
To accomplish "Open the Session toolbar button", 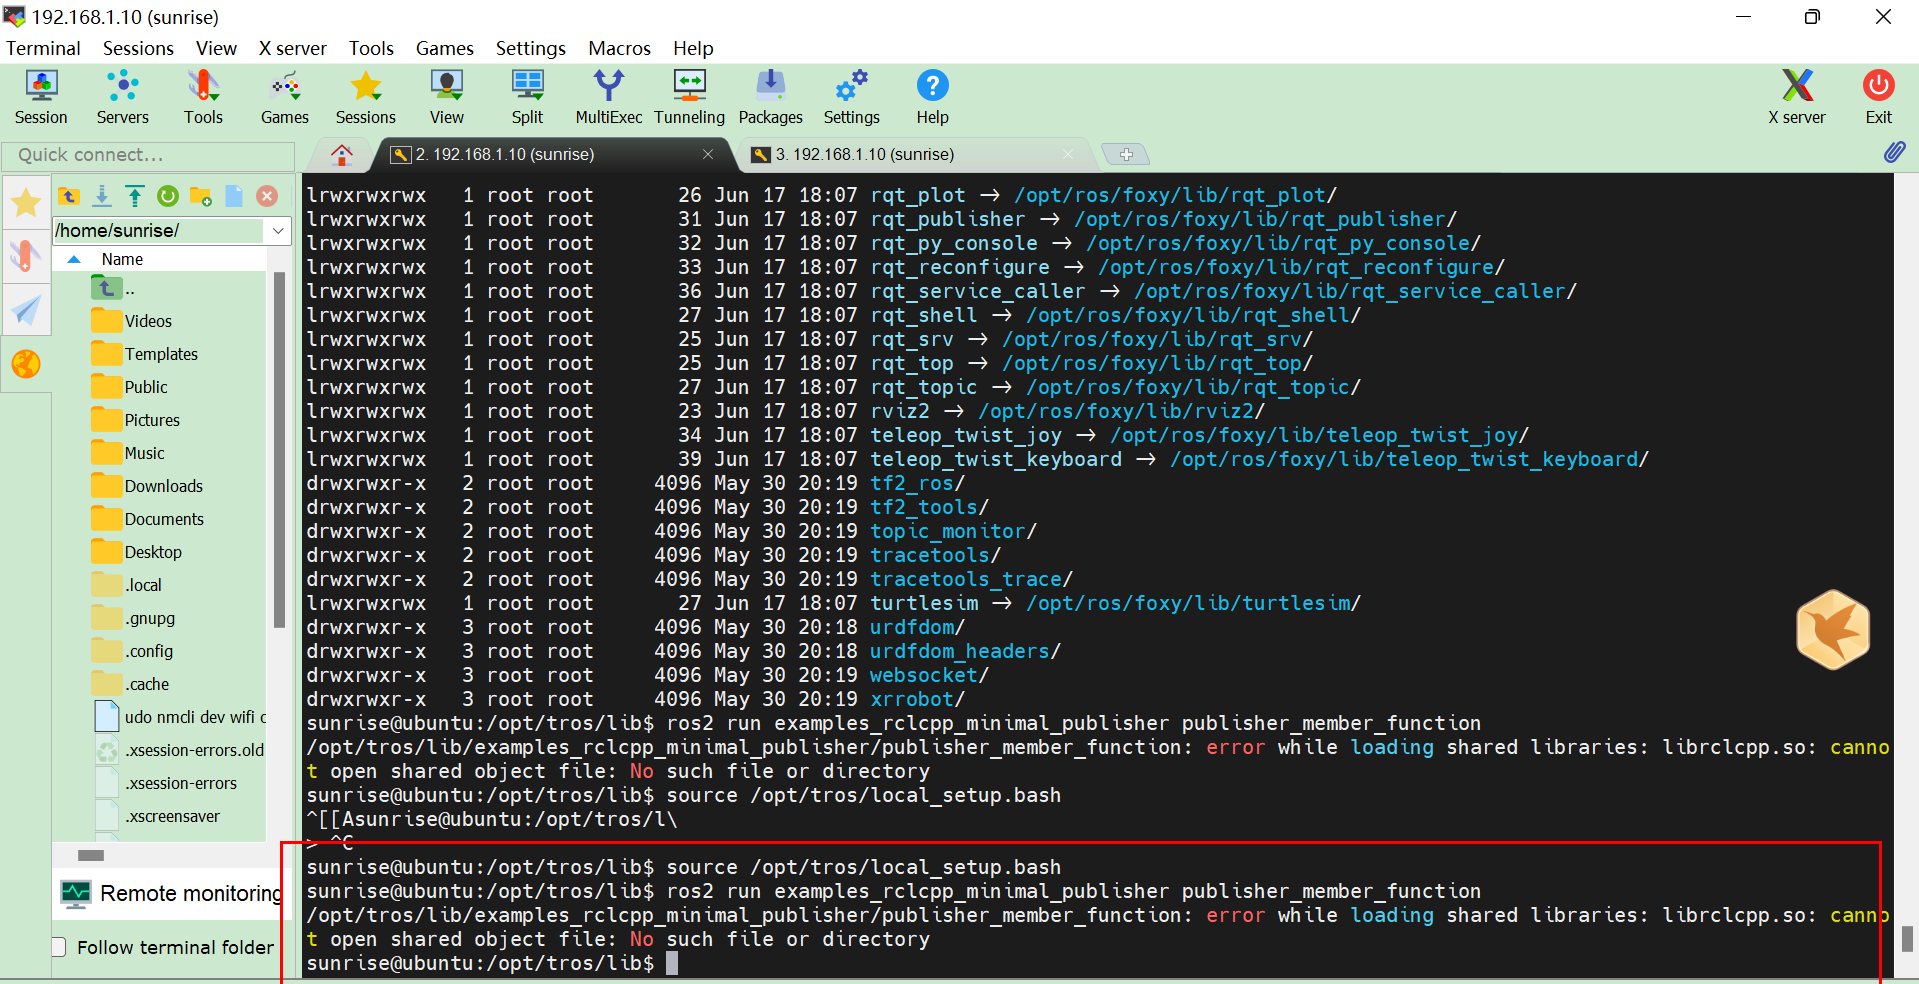I will pyautogui.click(x=41, y=98).
